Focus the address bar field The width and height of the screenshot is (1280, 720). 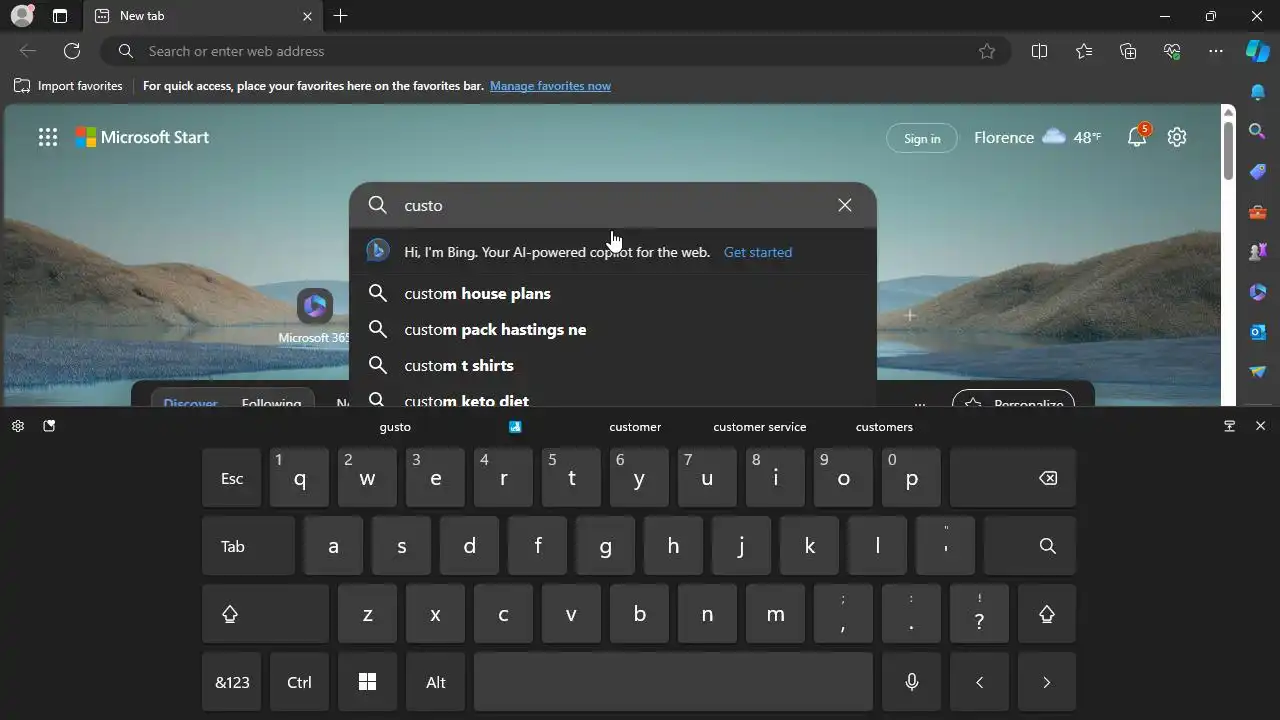tap(556, 51)
